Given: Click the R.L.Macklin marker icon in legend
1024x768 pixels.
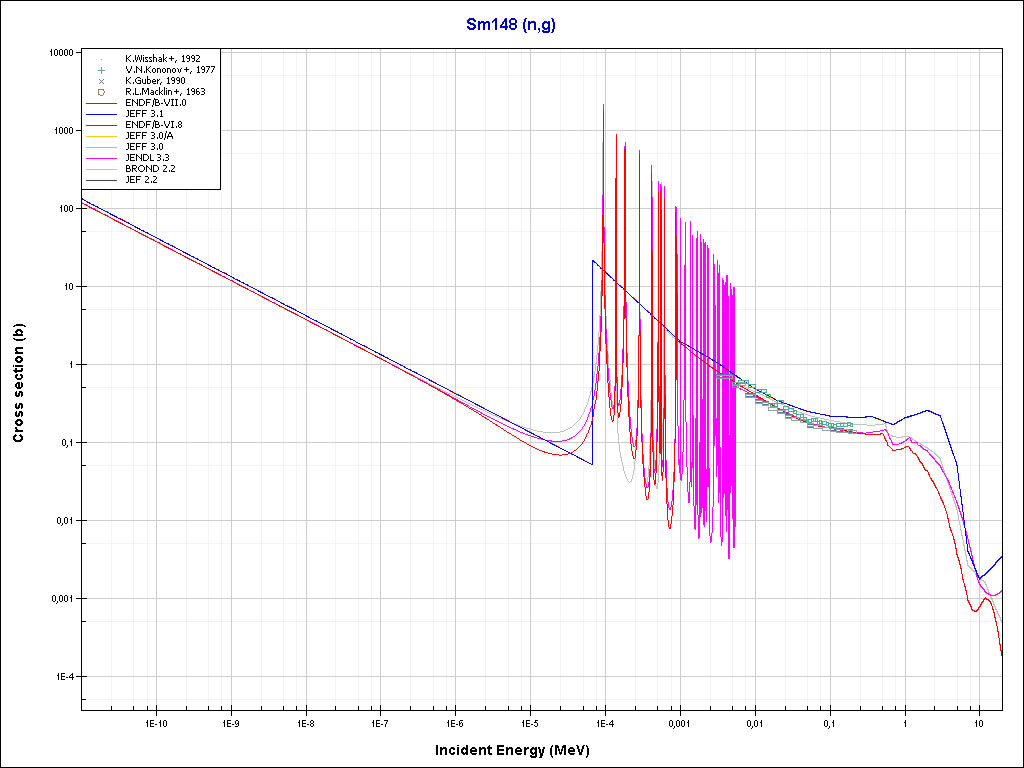Looking at the screenshot, I should [102, 92].
